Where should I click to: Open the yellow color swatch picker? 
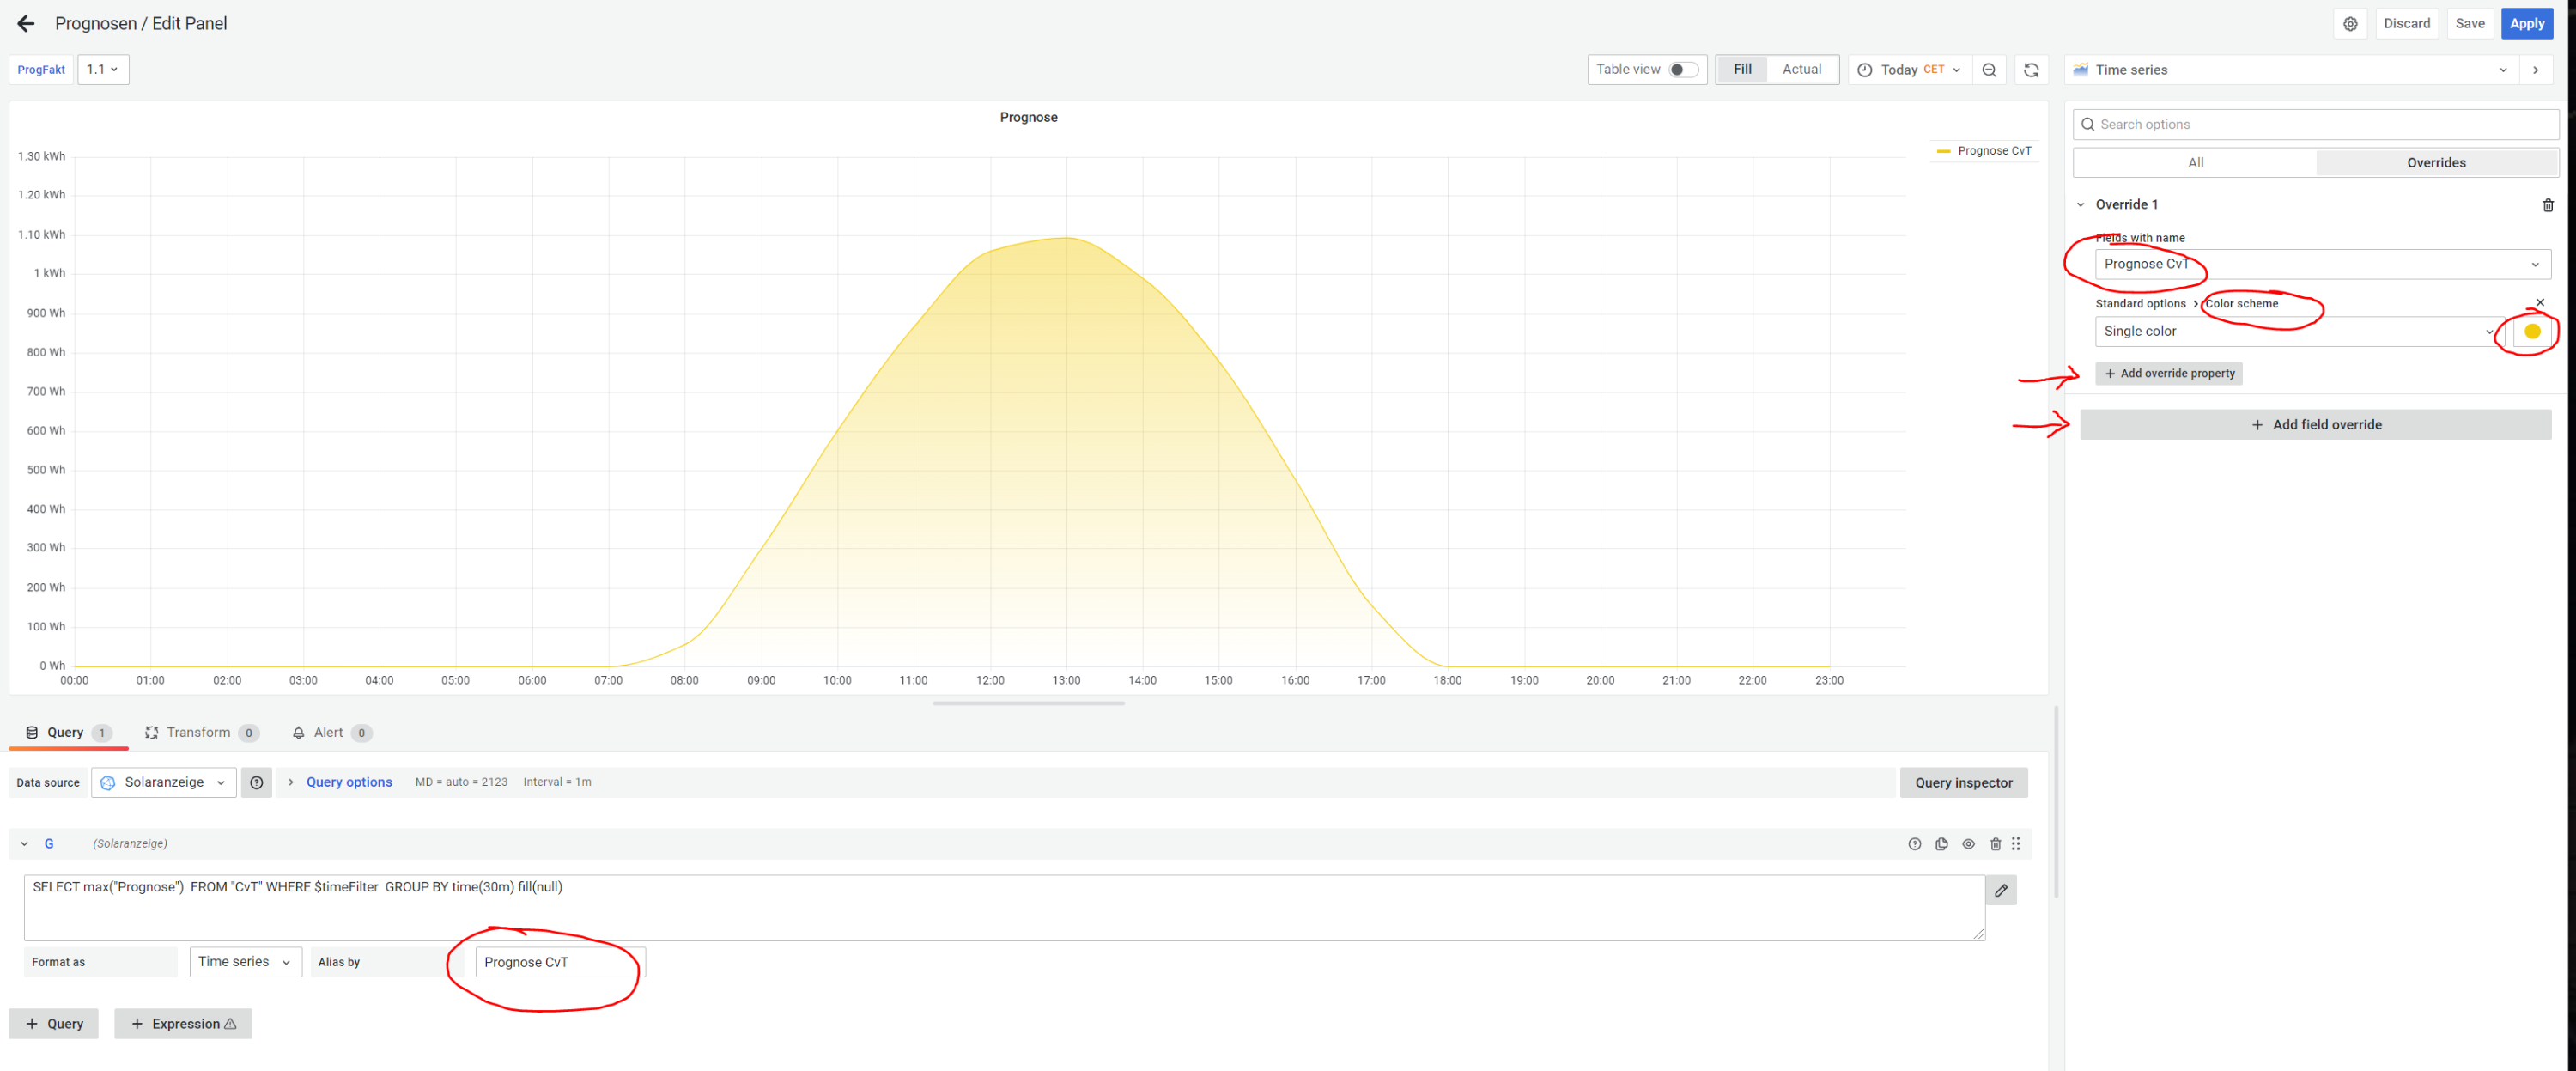(x=2532, y=332)
